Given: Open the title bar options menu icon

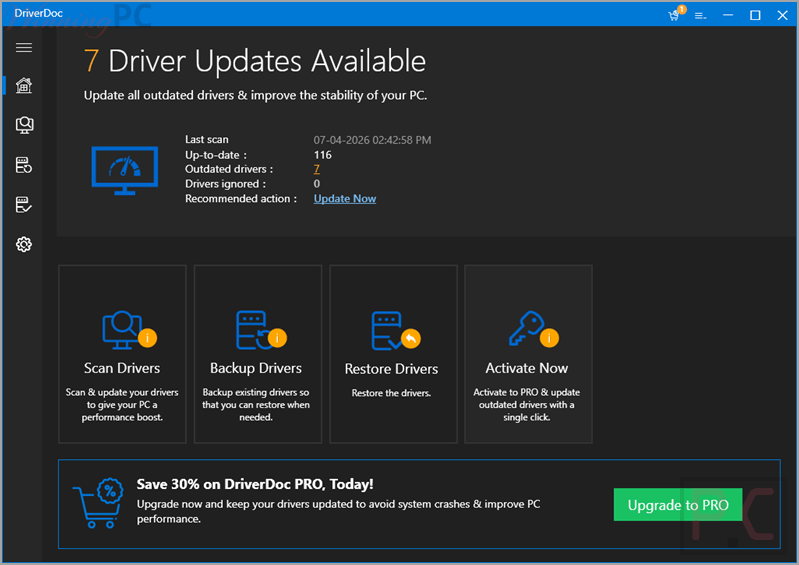Looking at the screenshot, I should 701,16.
